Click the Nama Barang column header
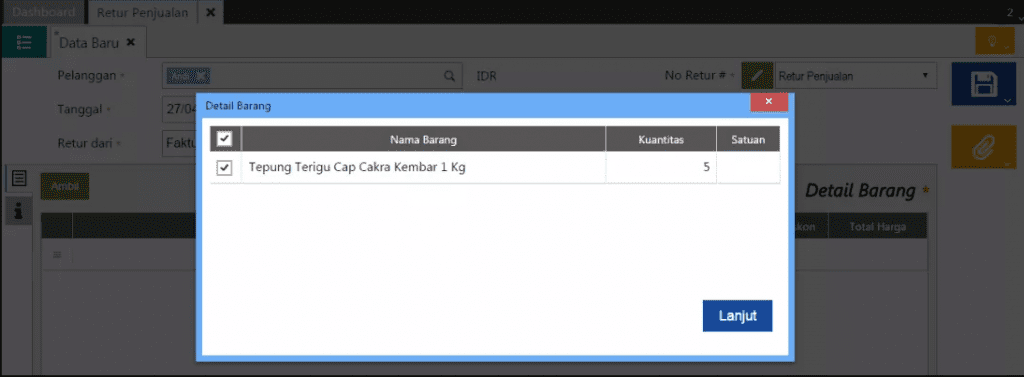 tap(423, 139)
